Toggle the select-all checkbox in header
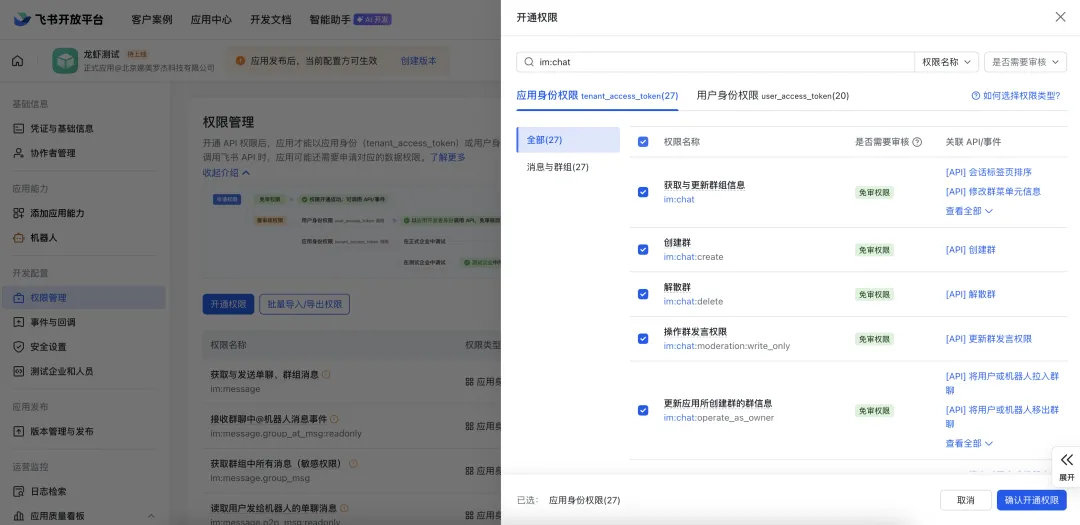The height and width of the screenshot is (525, 1080). coord(643,142)
